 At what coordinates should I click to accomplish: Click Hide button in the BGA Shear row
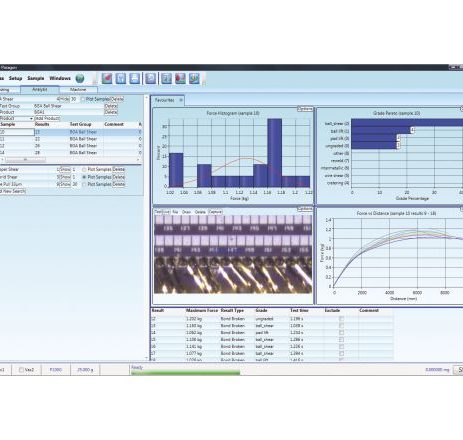tap(64, 99)
